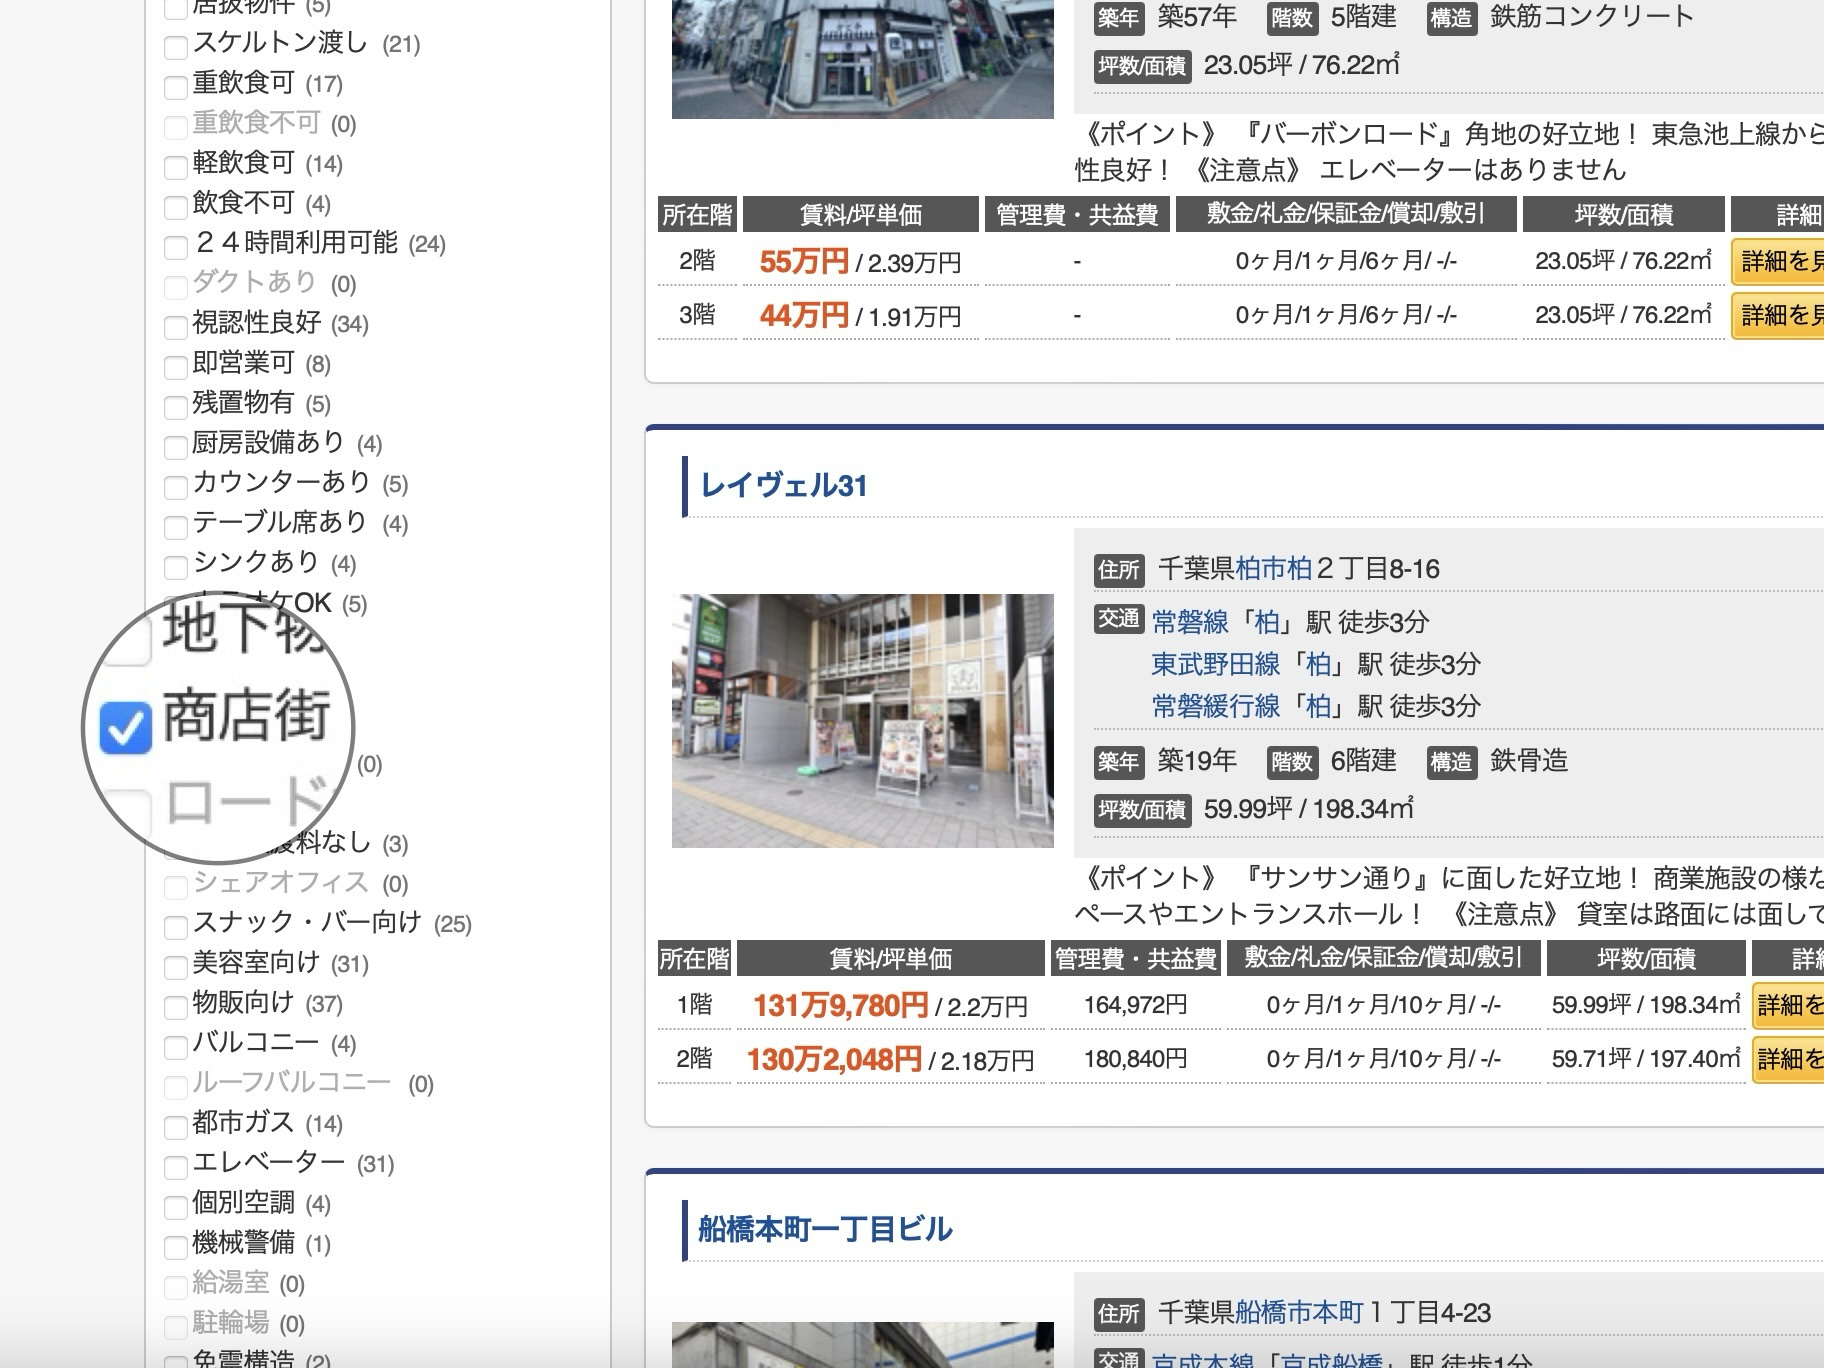The image size is (1824, 1368).
Task: Tick the 重飲食可 checkbox
Action: [176, 86]
